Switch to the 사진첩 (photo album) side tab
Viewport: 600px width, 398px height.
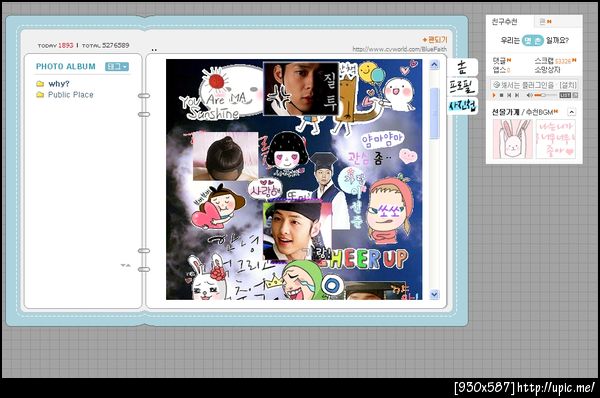coord(462,106)
